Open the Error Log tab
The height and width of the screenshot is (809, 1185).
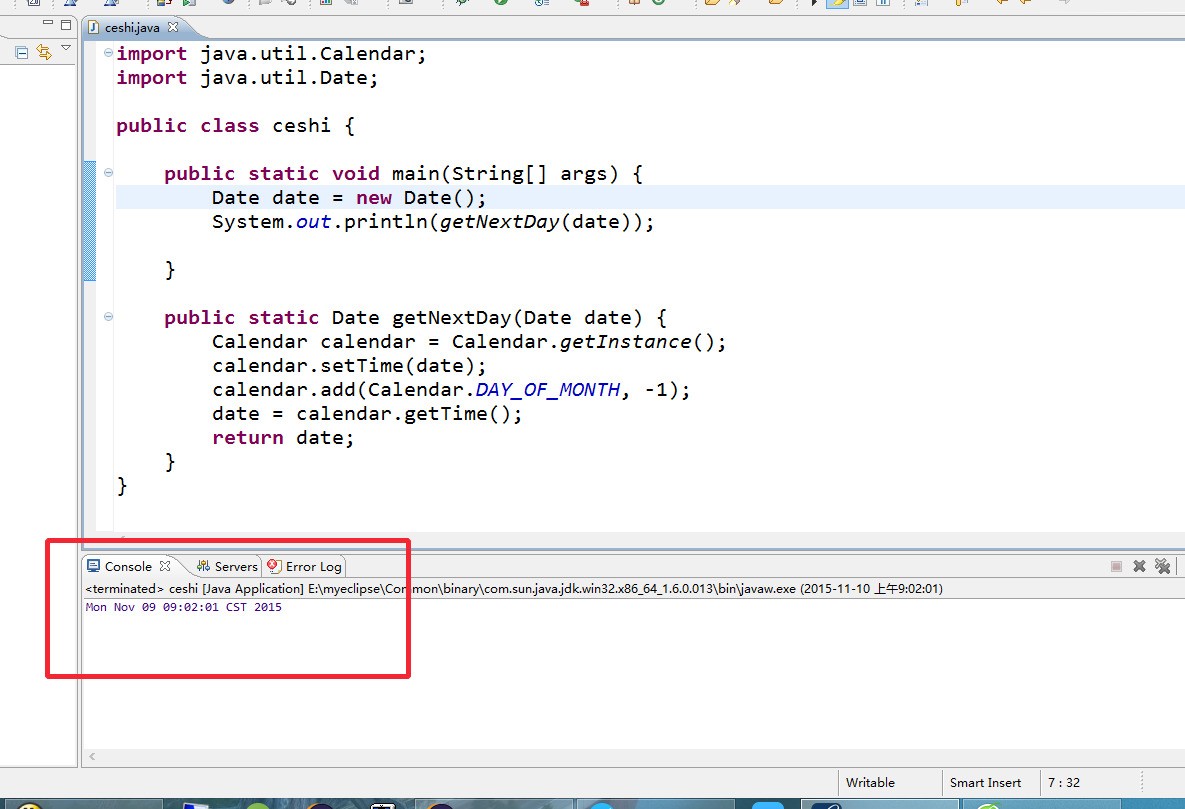tap(305, 566)
